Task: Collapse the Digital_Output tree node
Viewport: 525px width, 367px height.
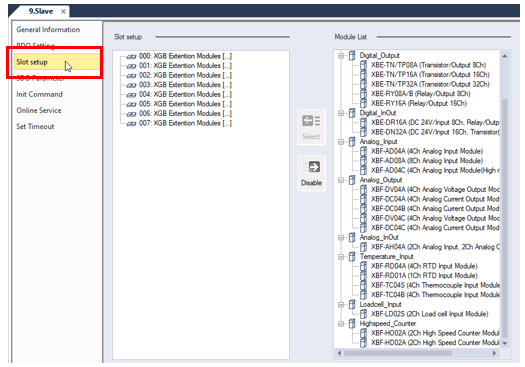Action: click(341, 56)
